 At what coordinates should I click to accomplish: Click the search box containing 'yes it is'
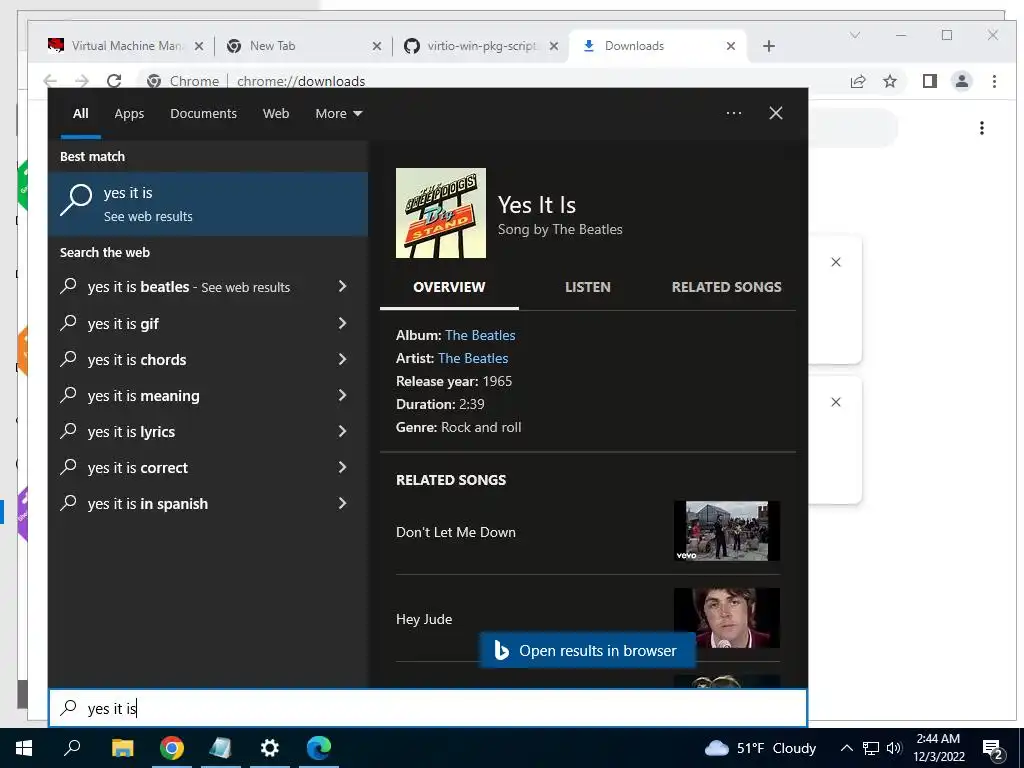point(428,708)
